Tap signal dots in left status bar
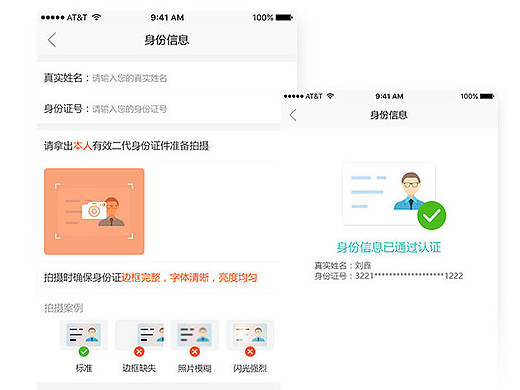 (x=53, y=17)
